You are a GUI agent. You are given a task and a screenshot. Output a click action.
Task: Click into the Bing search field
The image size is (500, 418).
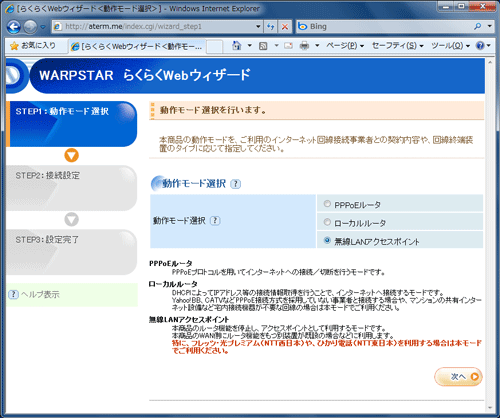[383, 26]
